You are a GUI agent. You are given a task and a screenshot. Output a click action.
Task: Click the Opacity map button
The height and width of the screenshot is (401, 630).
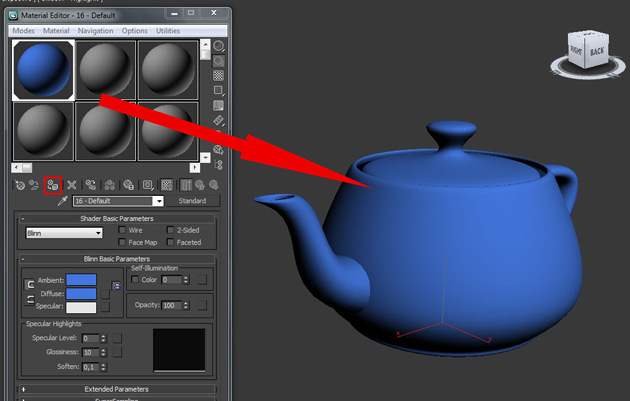click(202, 305)
